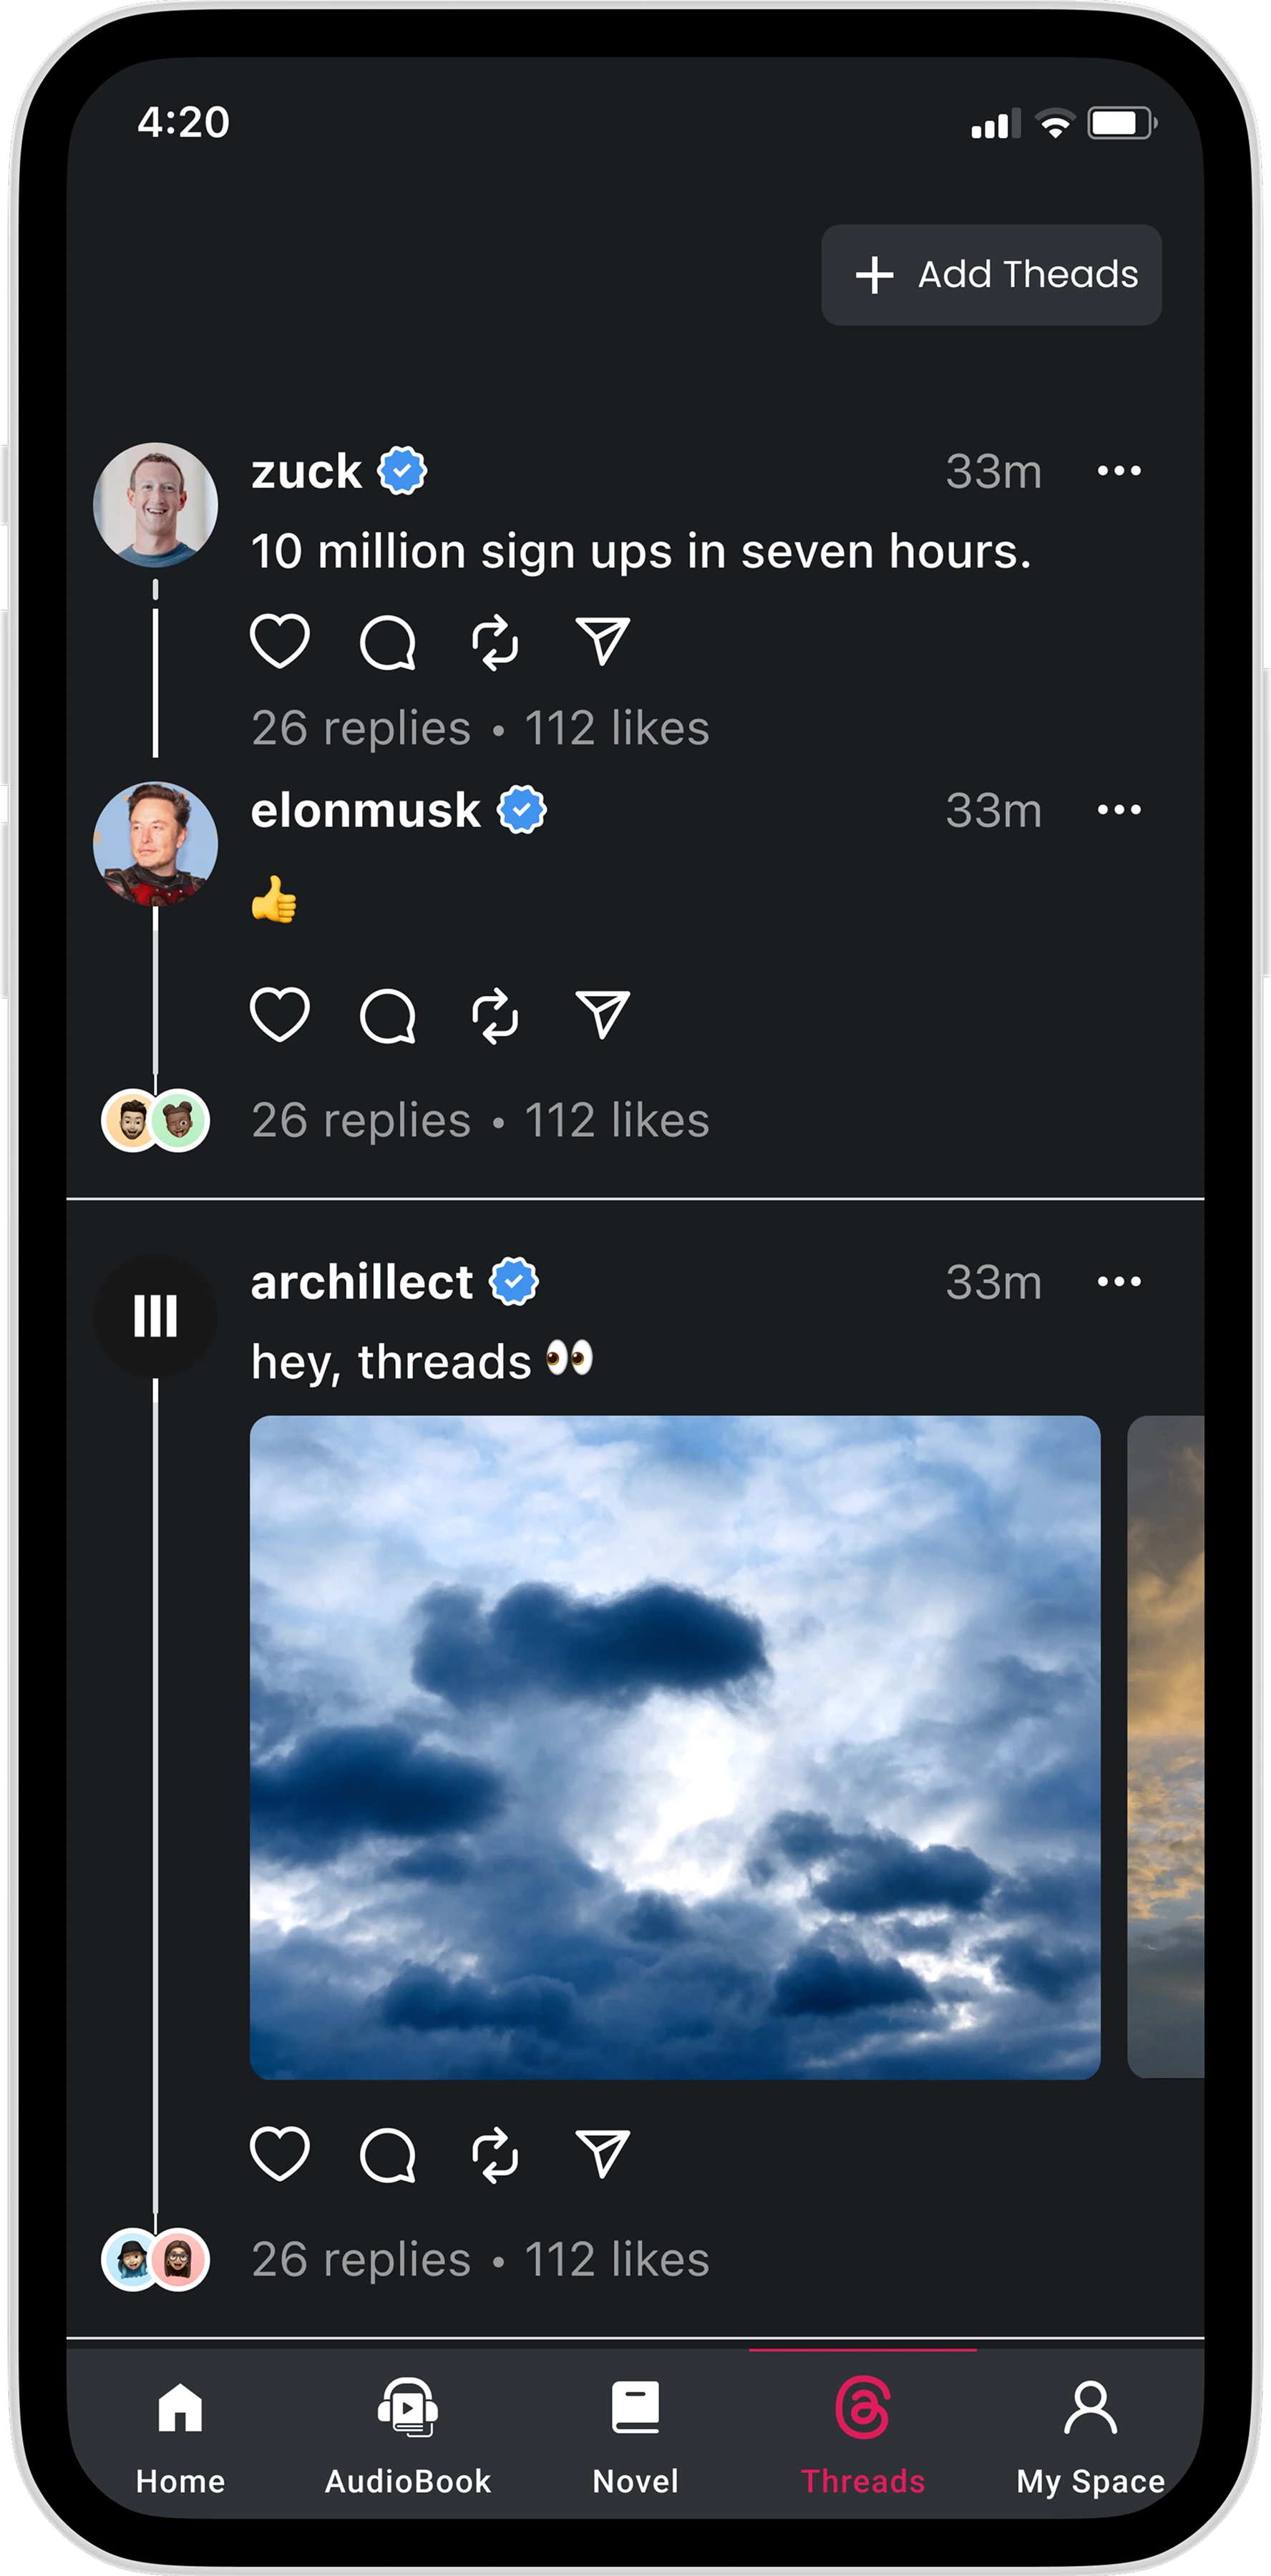This screenshot has height=2576, width=1271.
Task: Open more options for zuck's post
Action: pos(1118,471)
